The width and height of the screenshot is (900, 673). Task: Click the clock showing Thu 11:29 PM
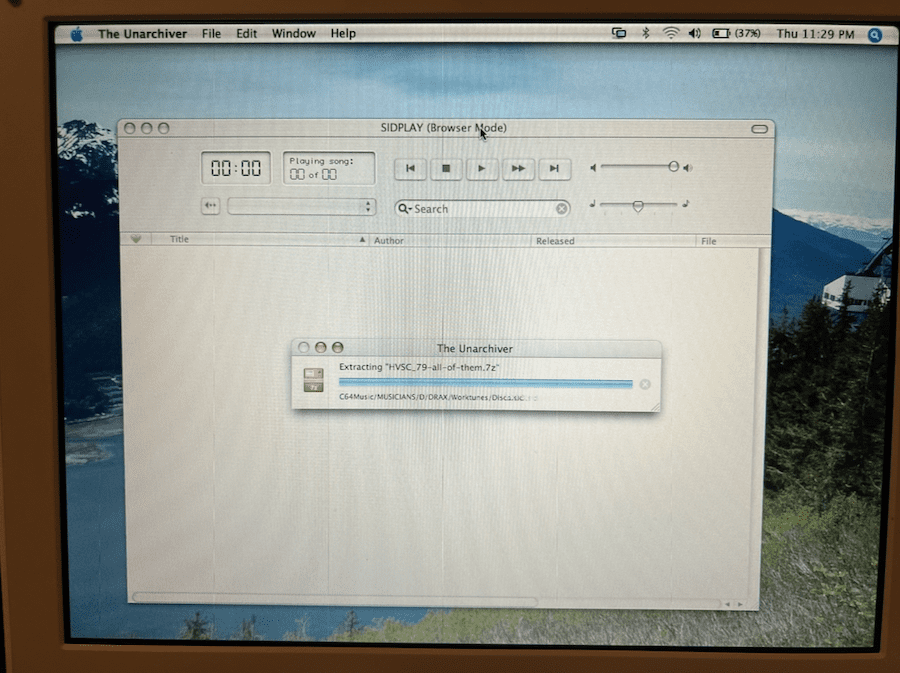[x=815, y=34]
